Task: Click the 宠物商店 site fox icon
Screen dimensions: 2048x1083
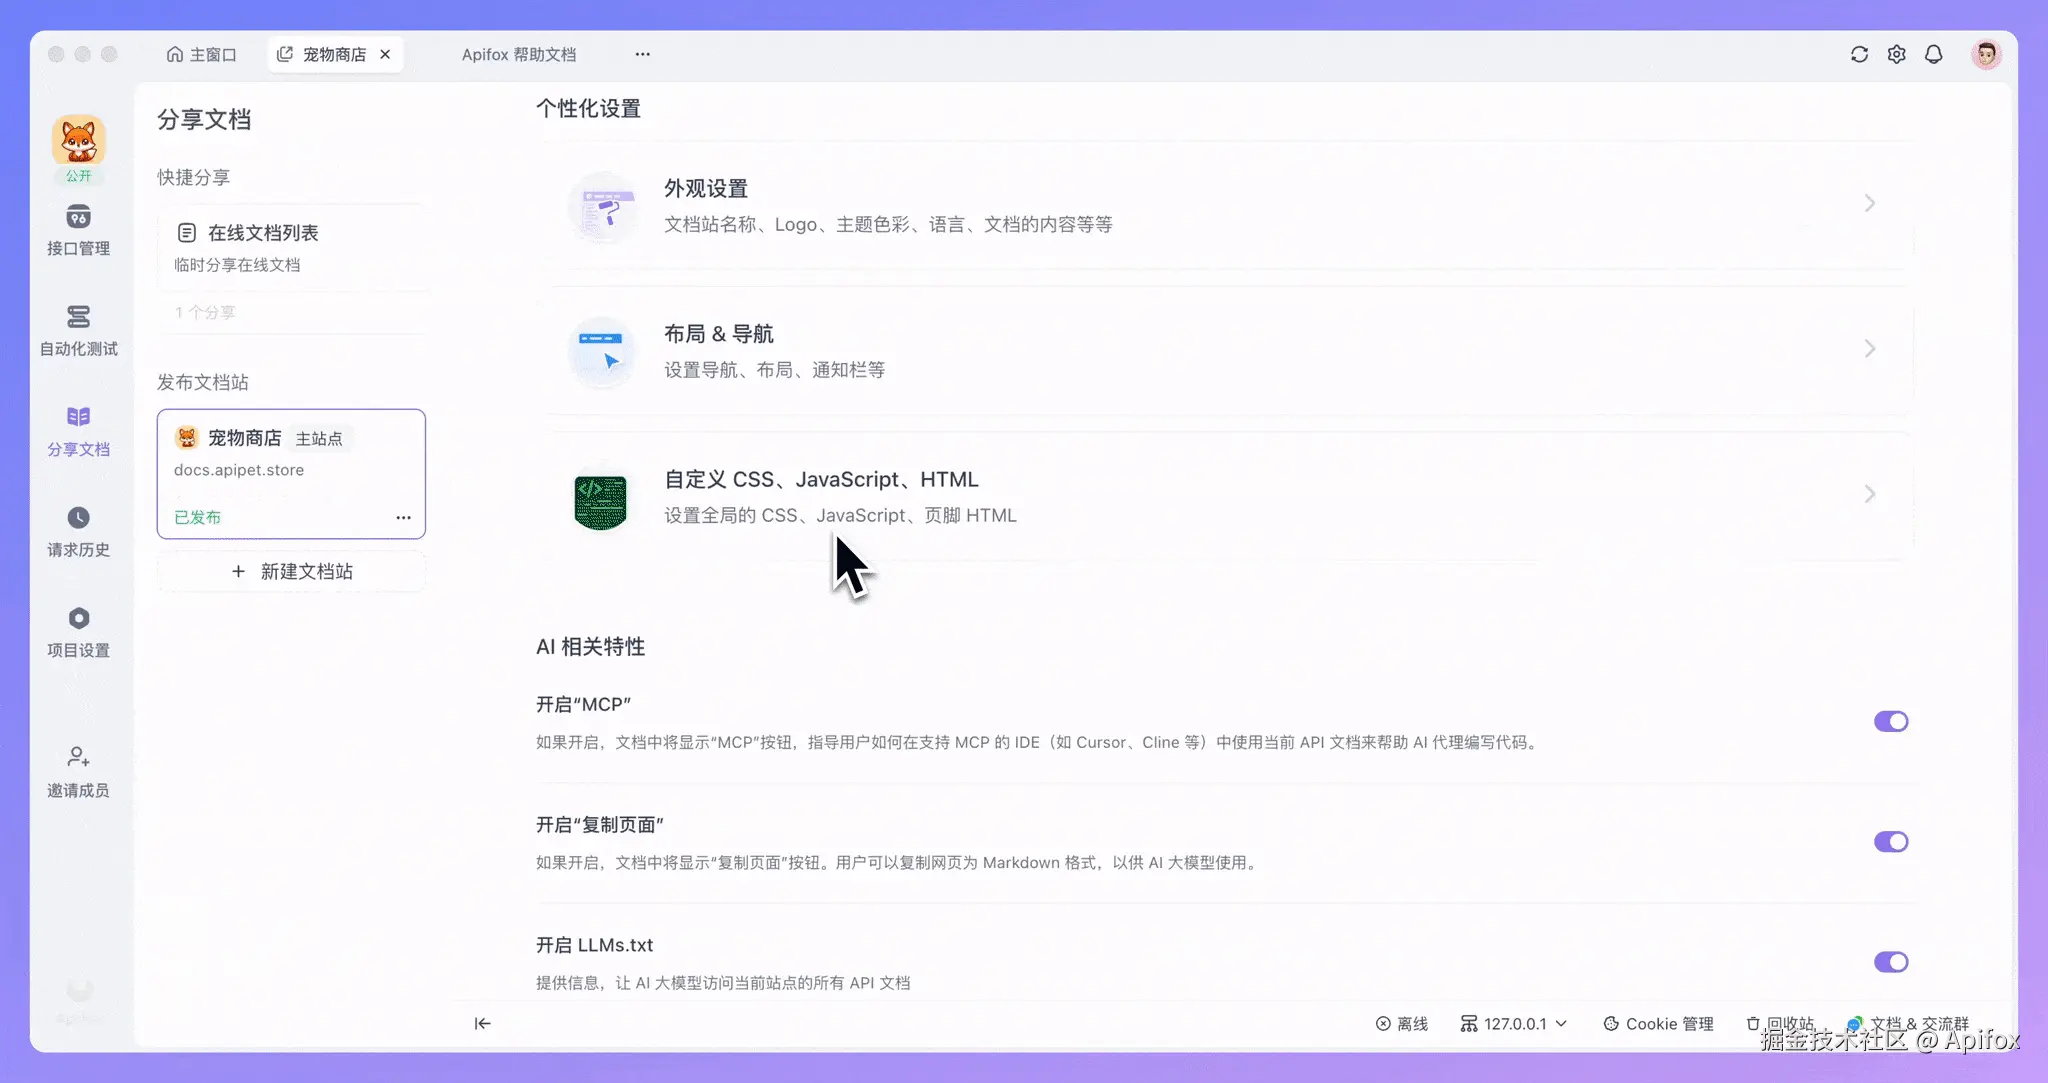Action: 187,438
